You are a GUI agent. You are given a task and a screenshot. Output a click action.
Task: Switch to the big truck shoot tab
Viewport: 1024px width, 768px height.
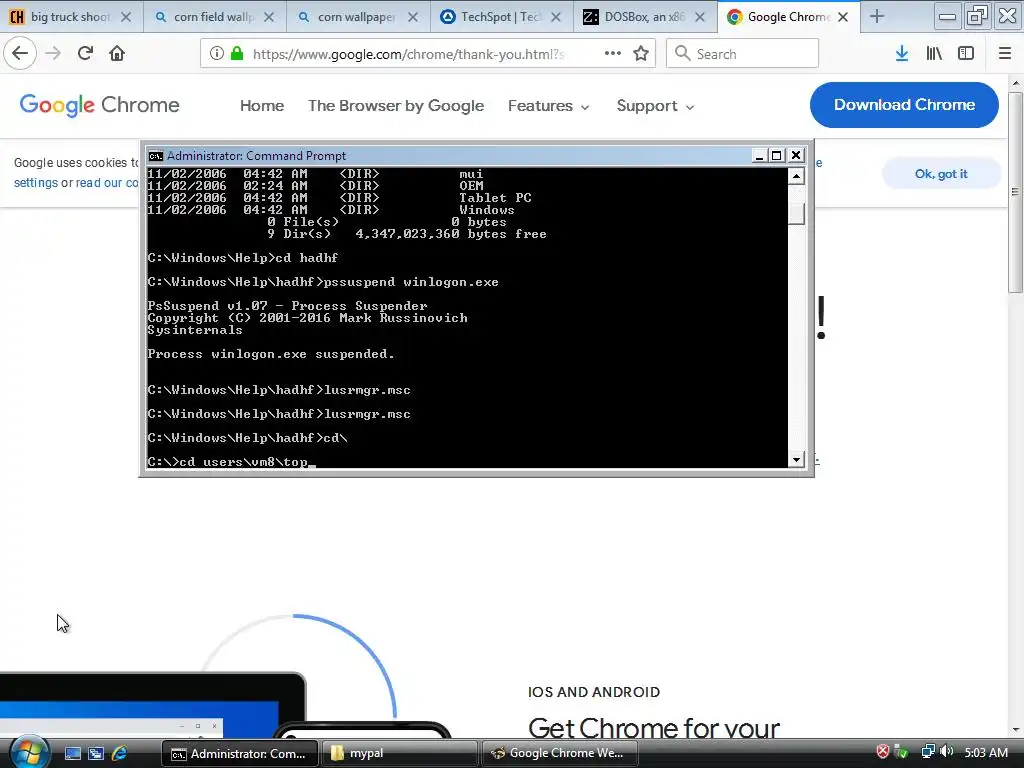pyautogui.click(x=71, y=17)
